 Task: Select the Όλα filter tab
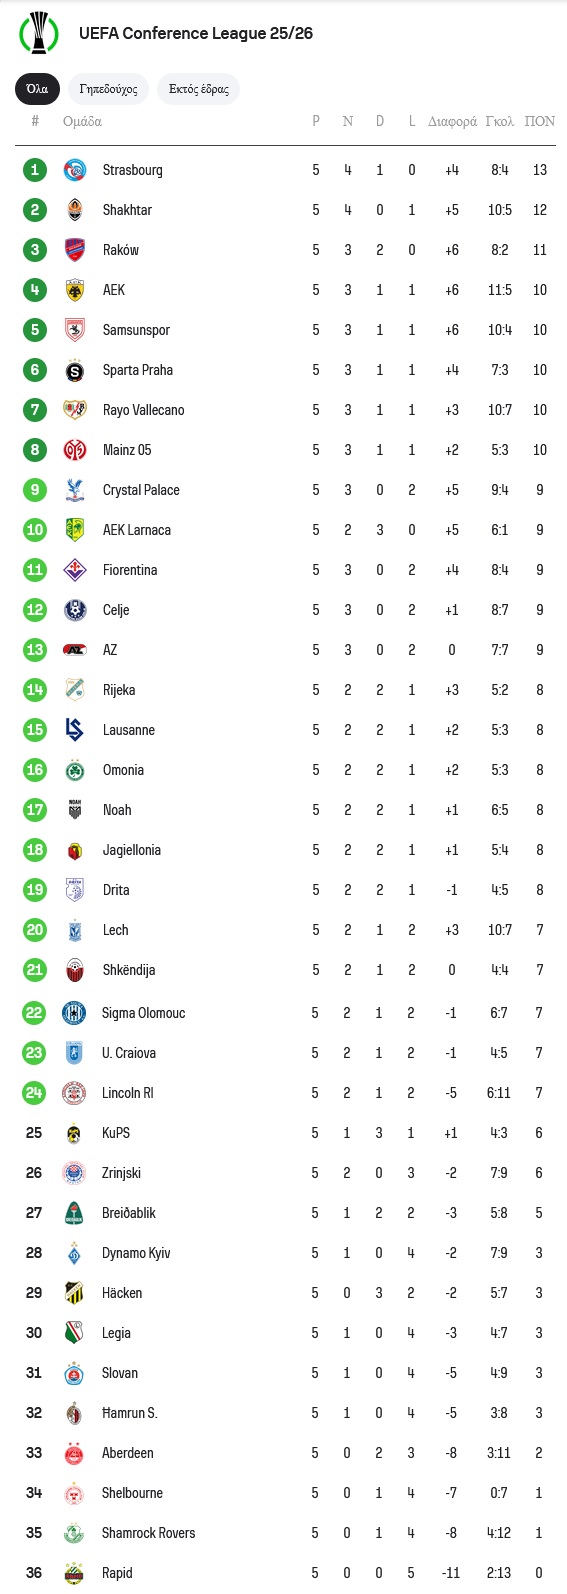[x=37, y=89]
